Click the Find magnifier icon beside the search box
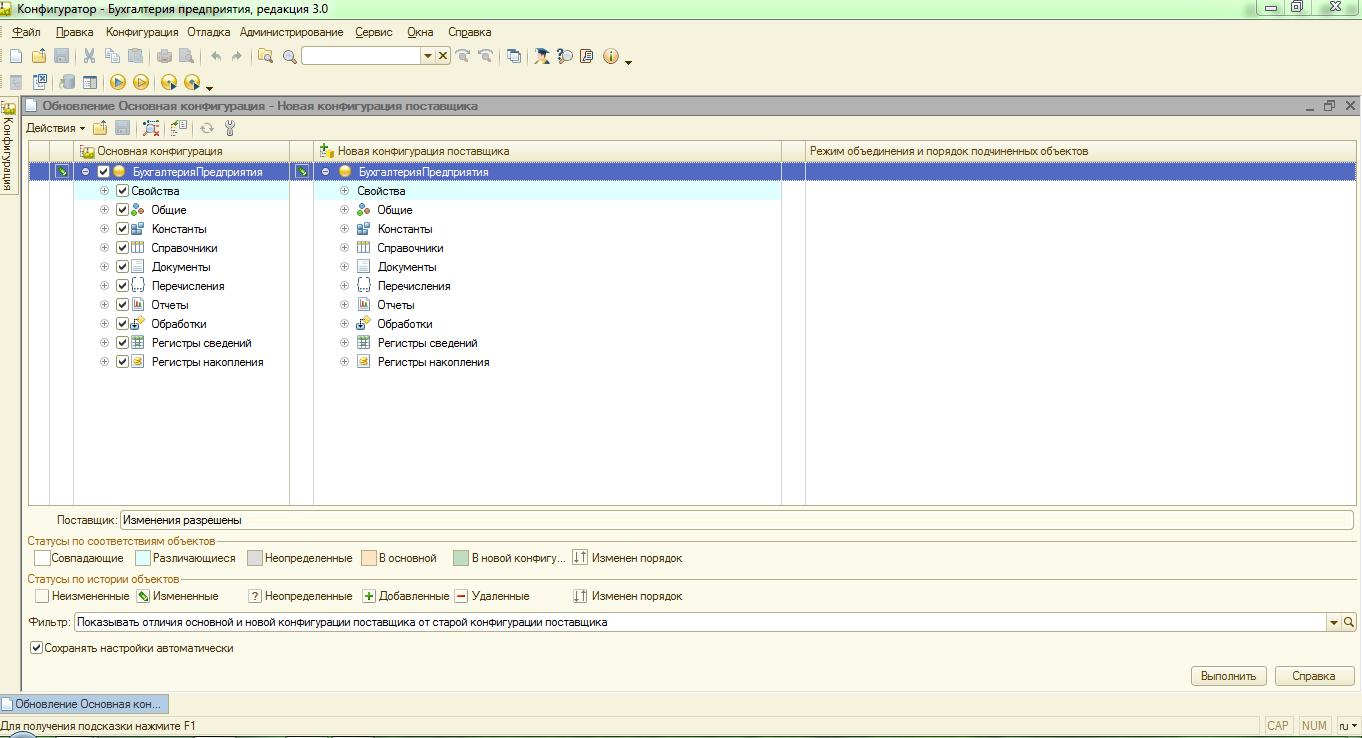 click(x=290, y=57)
